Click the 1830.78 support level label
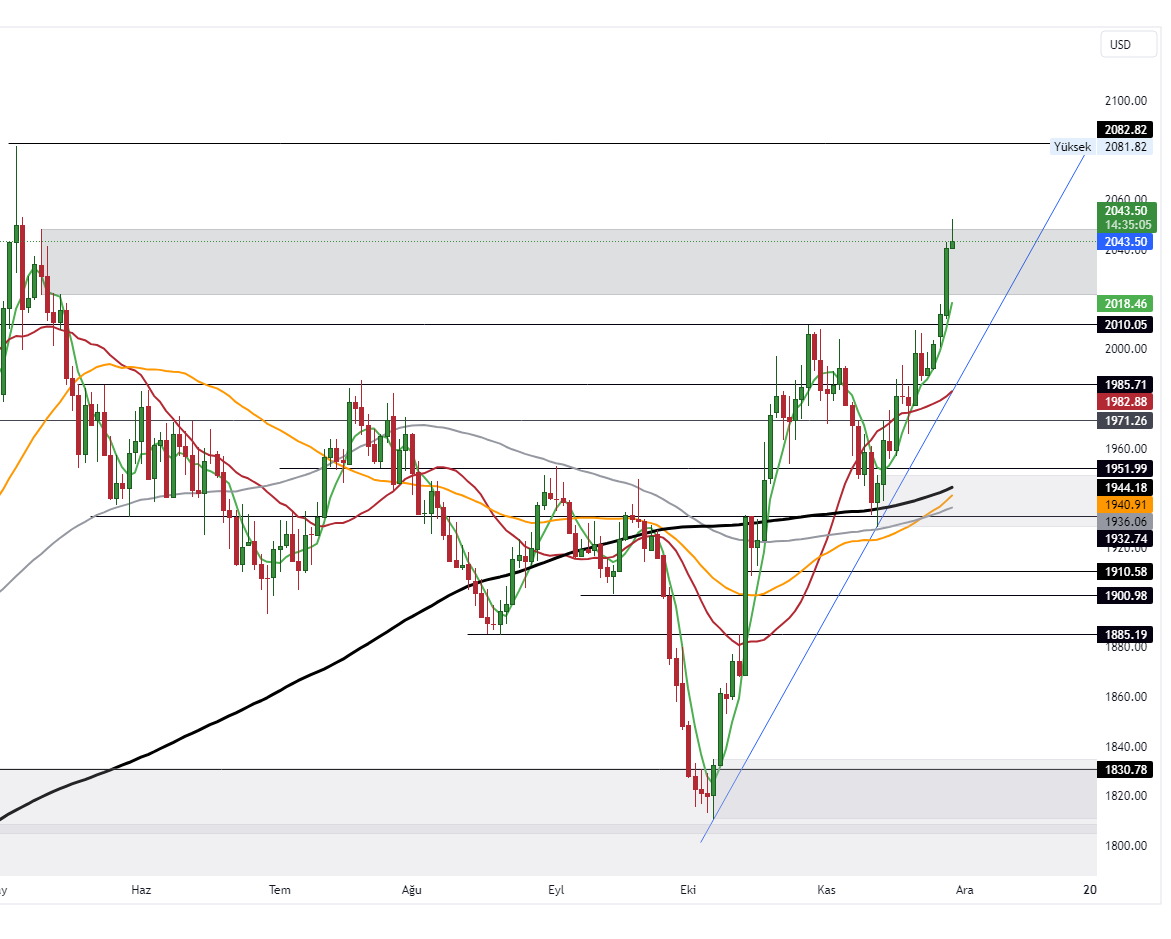This screenshot has height=939, width=1171. click(x=1125, y=770)
